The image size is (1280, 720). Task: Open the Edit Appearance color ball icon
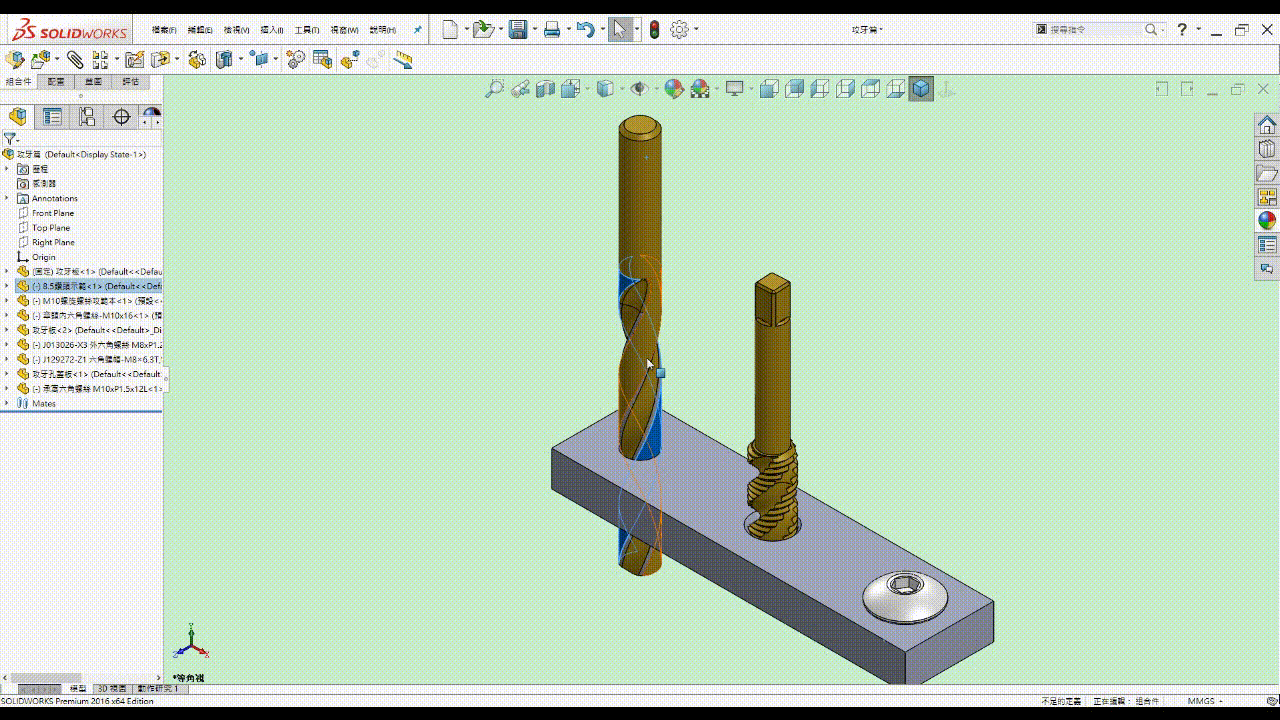(675, 89)
